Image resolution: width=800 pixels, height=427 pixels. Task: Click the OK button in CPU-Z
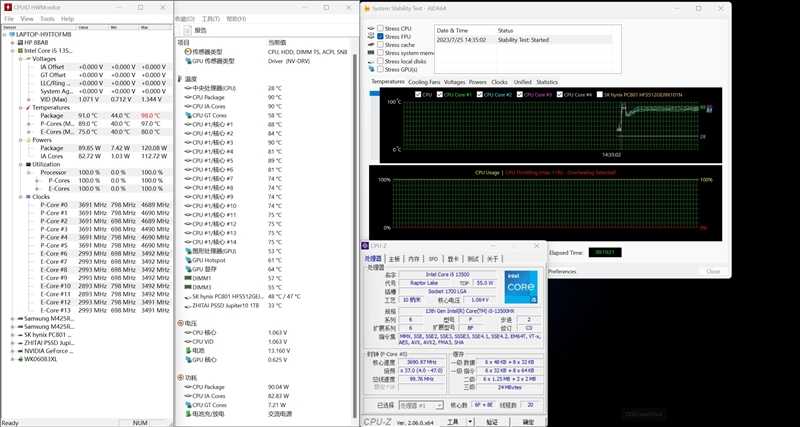[529, 422]
